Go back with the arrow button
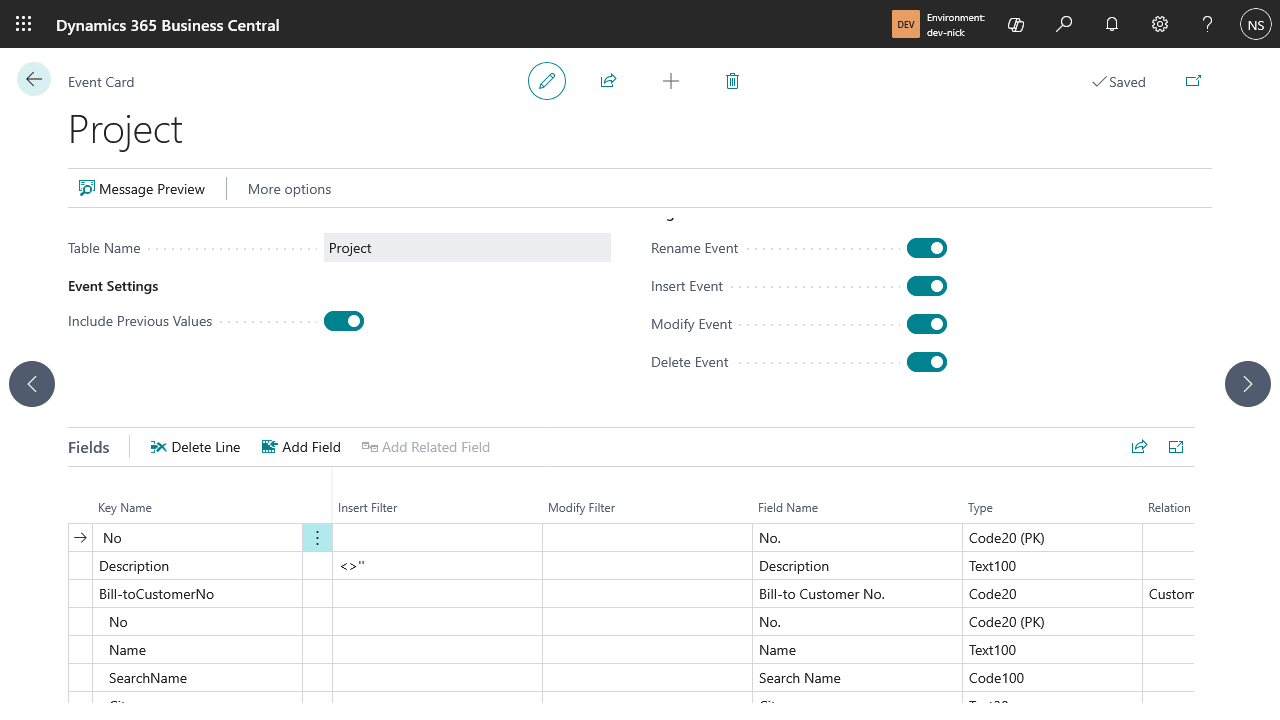 coord(34,79)
